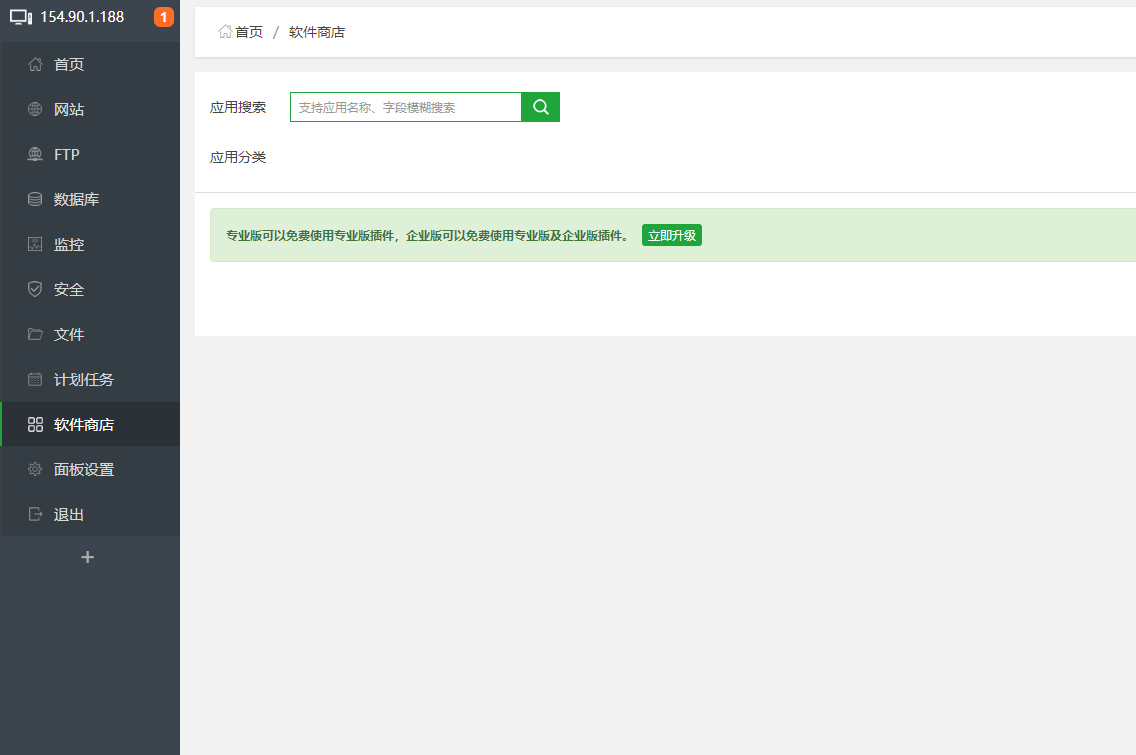Expand the sidebar with the plus button
The image size is (1136, 755).
pos(88,557)
